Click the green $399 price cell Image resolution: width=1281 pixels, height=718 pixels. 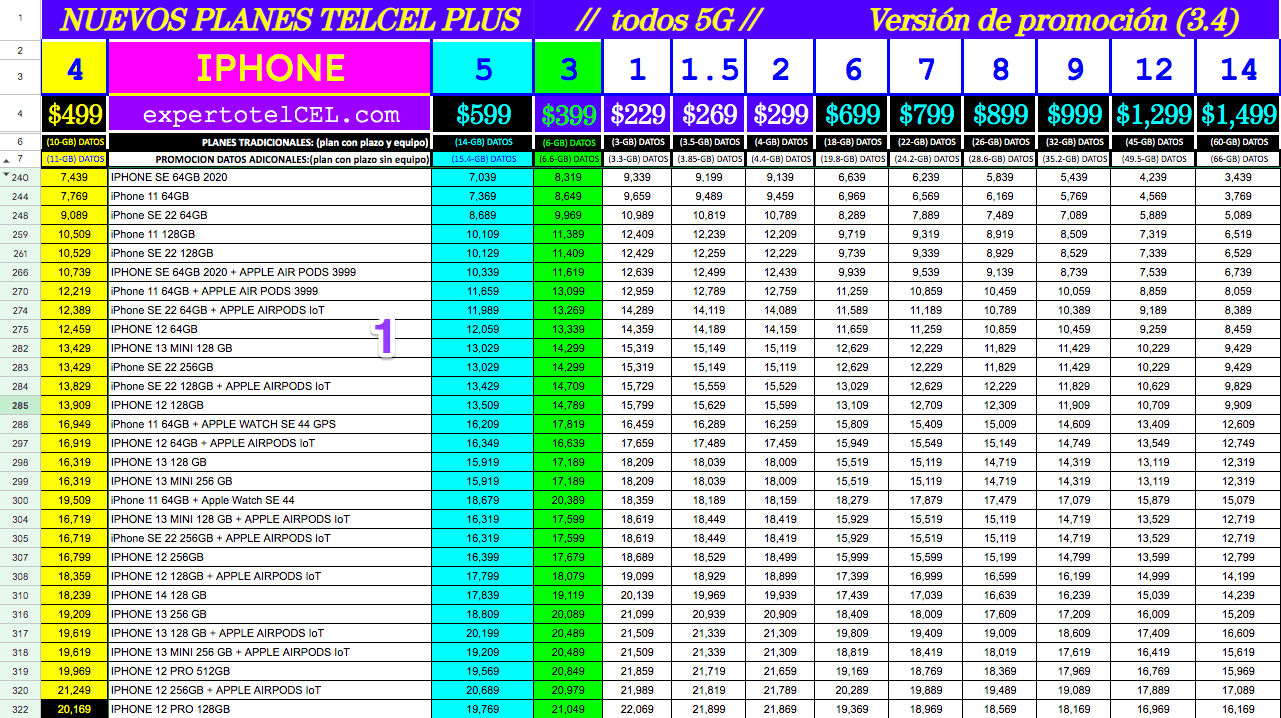(568, 114)
